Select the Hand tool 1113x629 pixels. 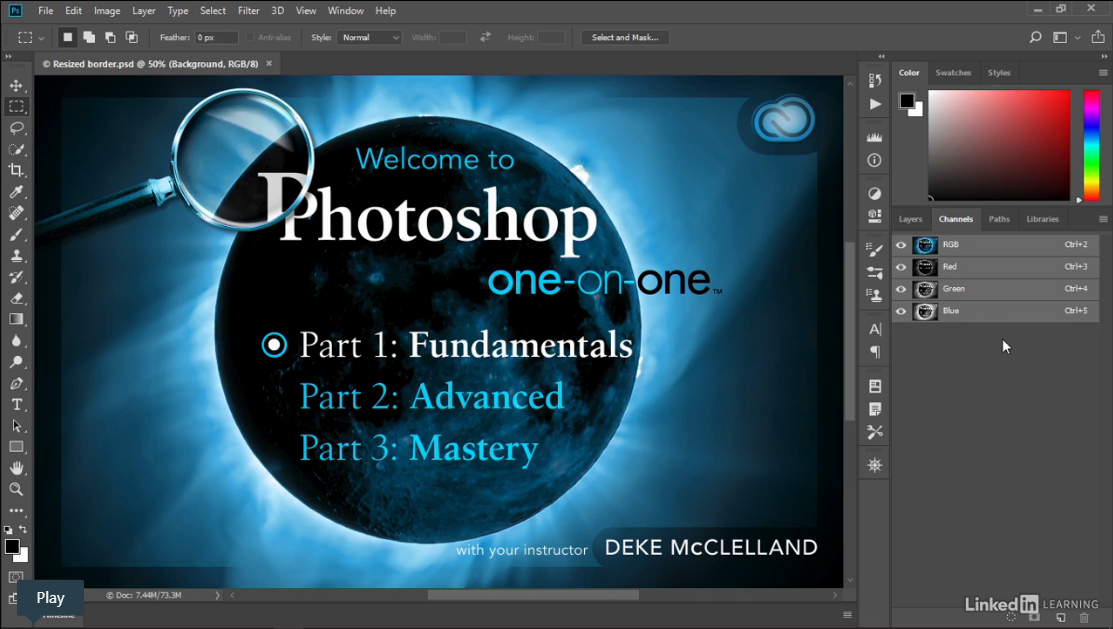[x=16, y=468]
